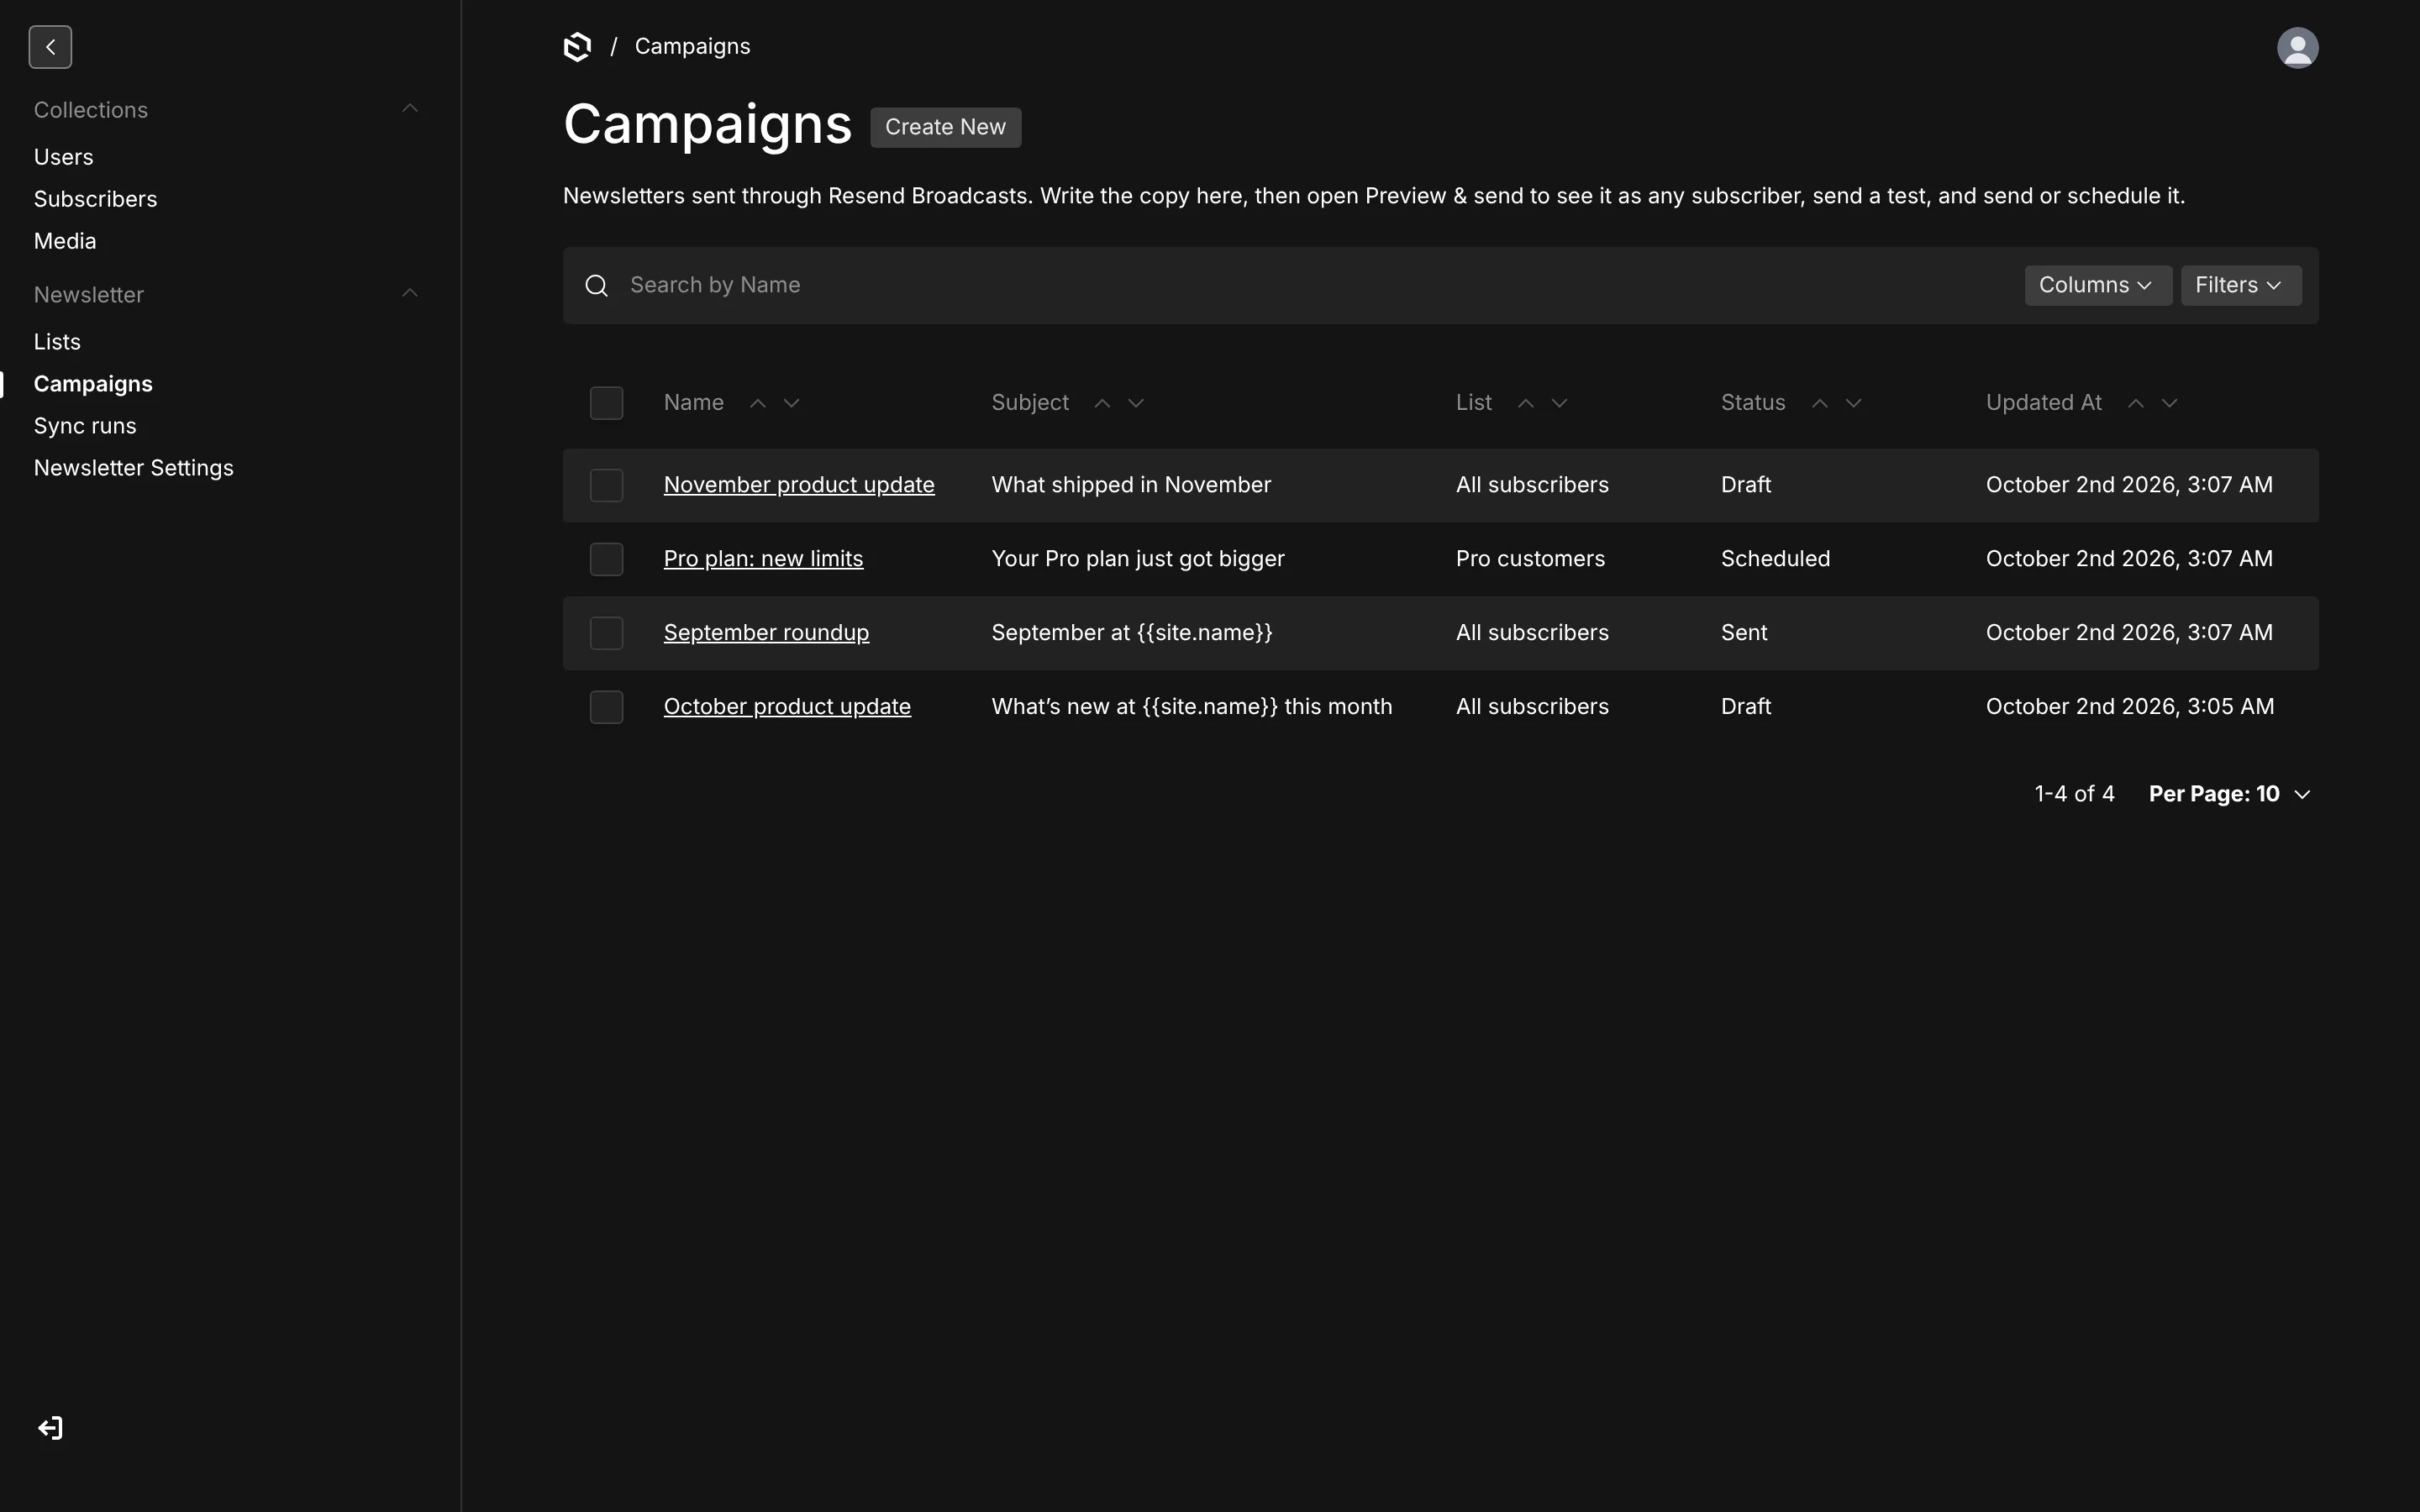The width and height of the screenshot is (2420, 1512).
Task: Sort Subject column descending
Action: (x=1136, y=403)
